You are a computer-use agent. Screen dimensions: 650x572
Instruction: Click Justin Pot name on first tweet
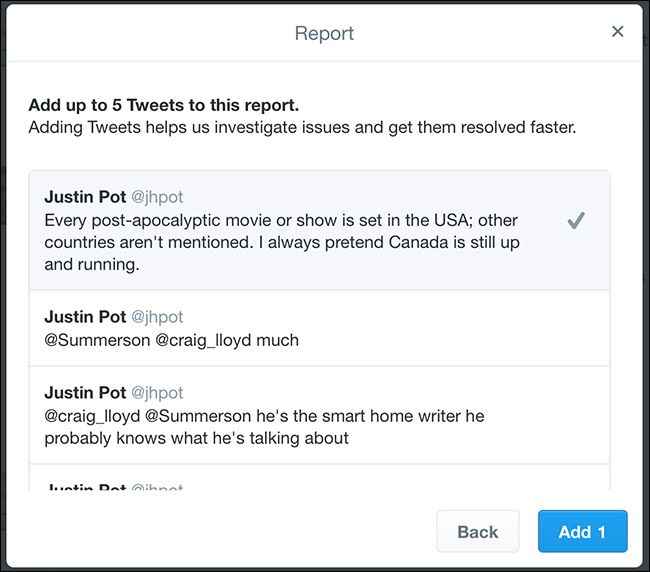tap(85, 197)
